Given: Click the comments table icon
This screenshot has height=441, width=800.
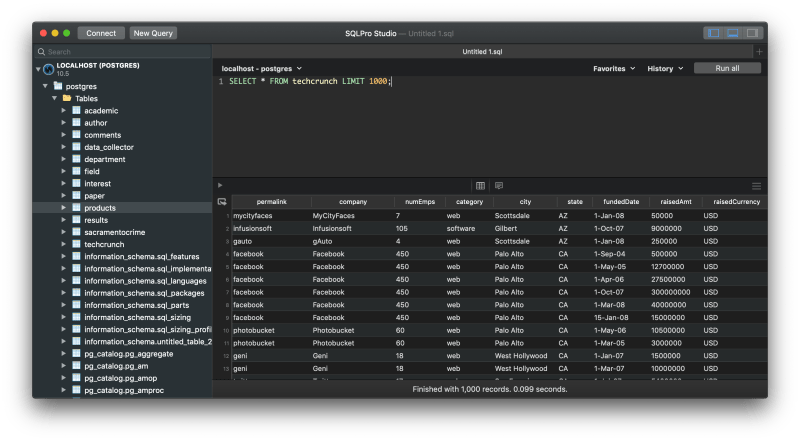Looking at the screenshot, I should [77, 135].
